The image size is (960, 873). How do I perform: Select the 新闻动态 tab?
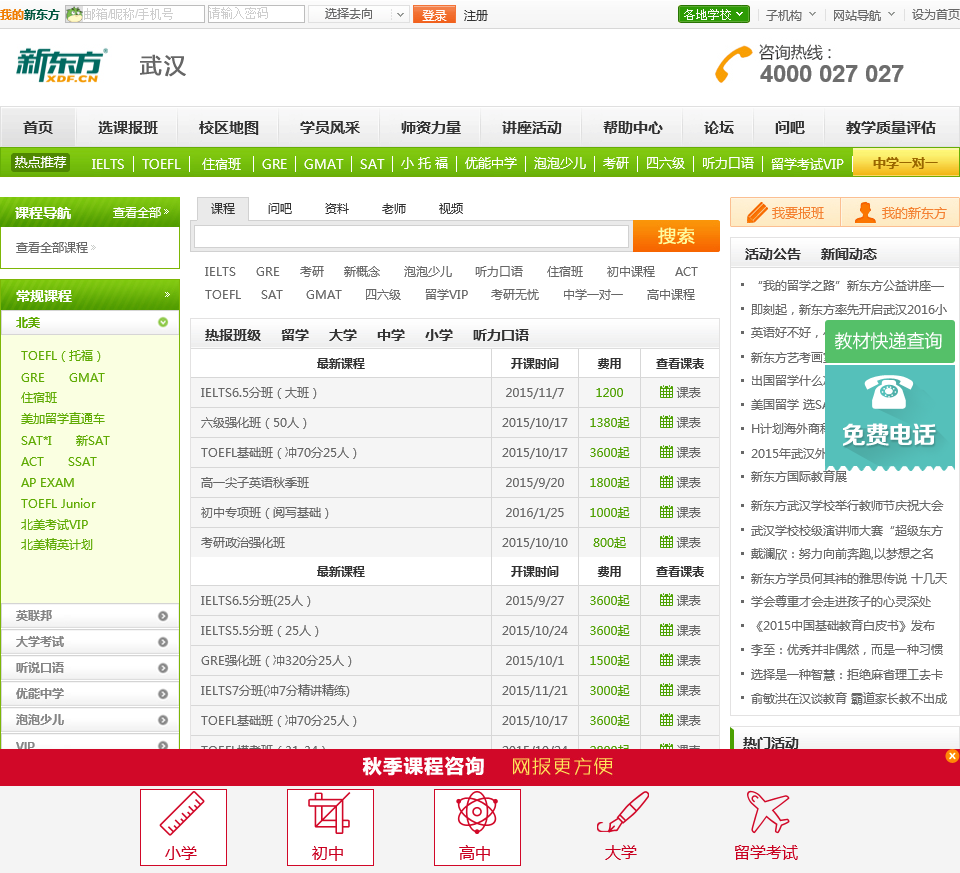tap(848, 254)
